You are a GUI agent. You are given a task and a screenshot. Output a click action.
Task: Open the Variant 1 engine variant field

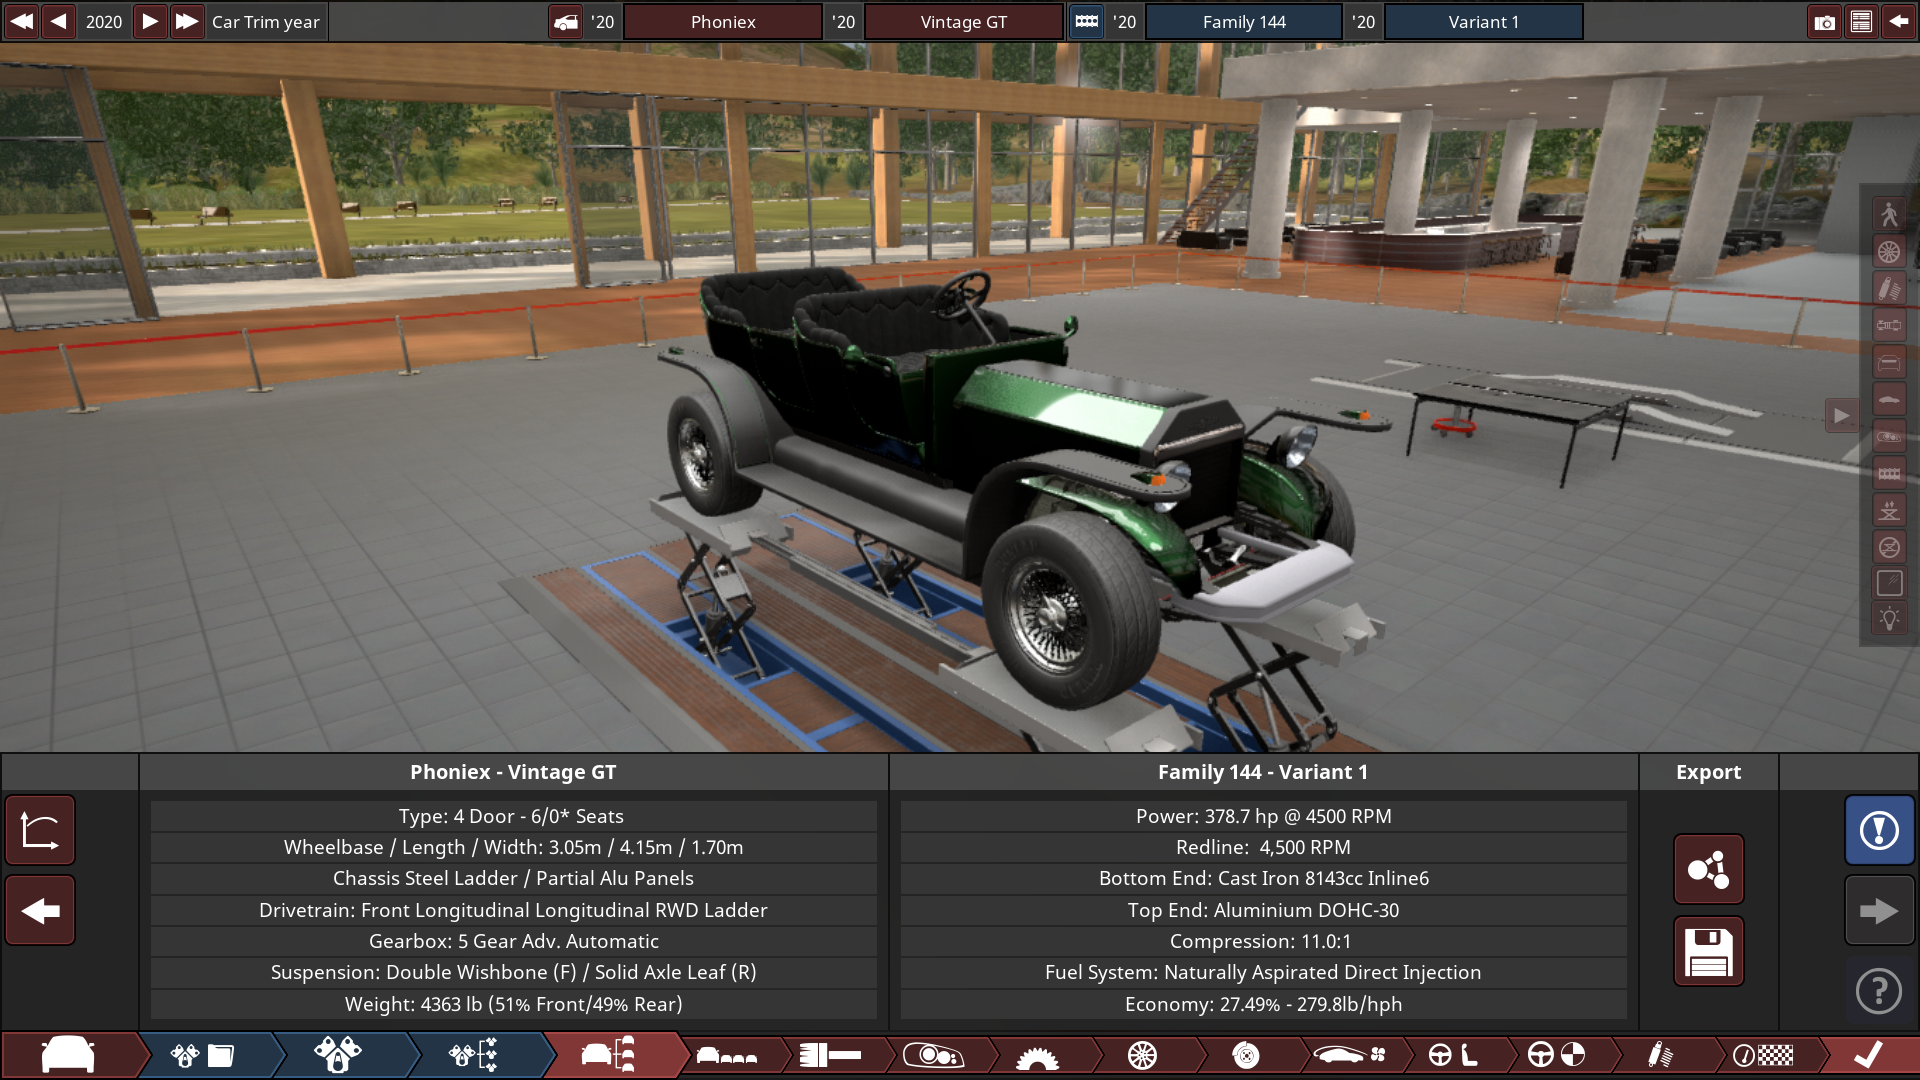tap(1483, 22)
